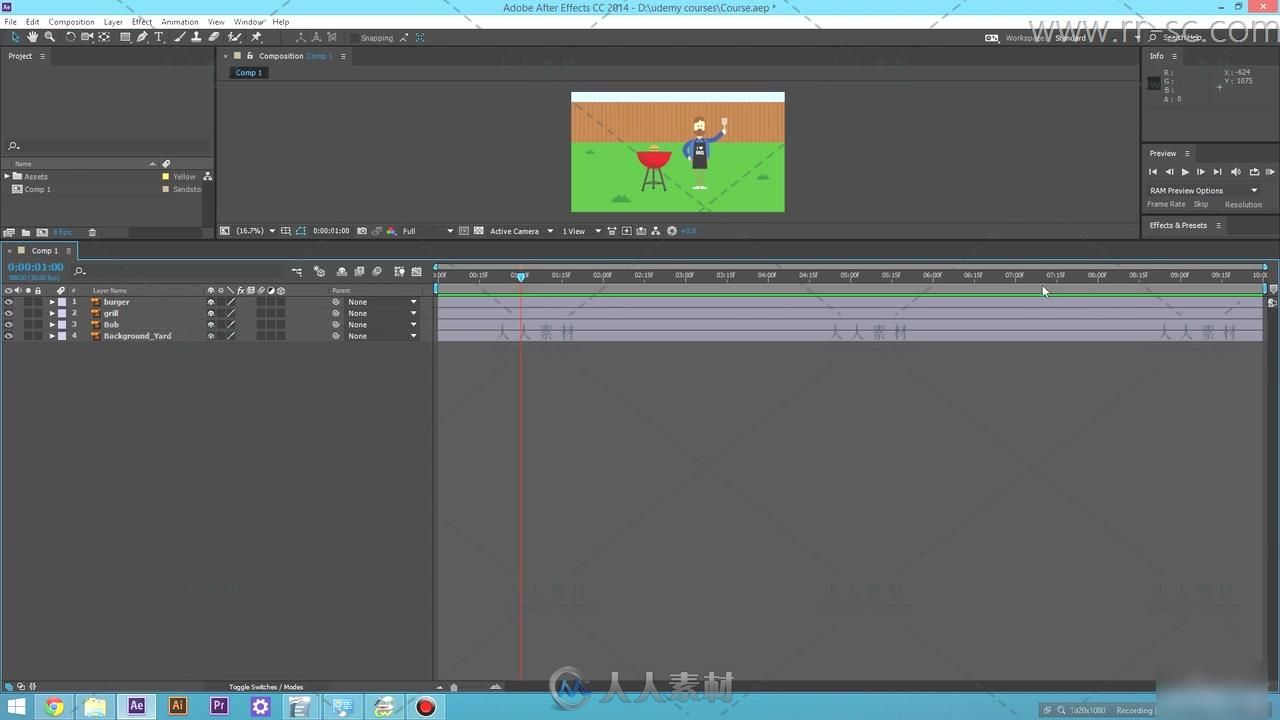Screen dimensions: 1280x720
Task: Open the Full resolution dropdown
Action: (428, 231)
